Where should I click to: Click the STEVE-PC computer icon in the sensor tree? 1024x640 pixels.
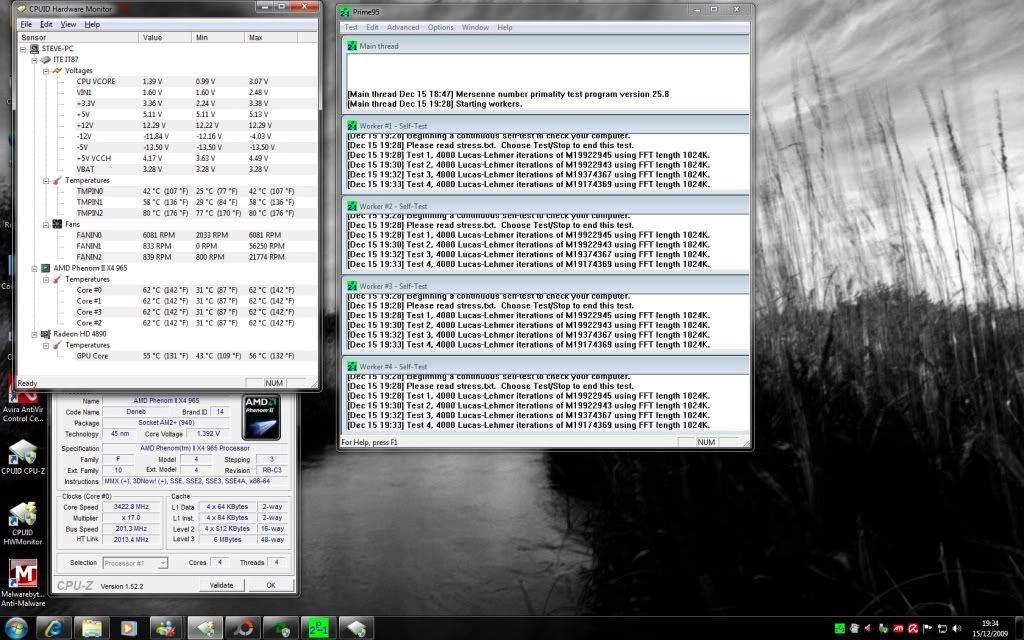(34, 48)
